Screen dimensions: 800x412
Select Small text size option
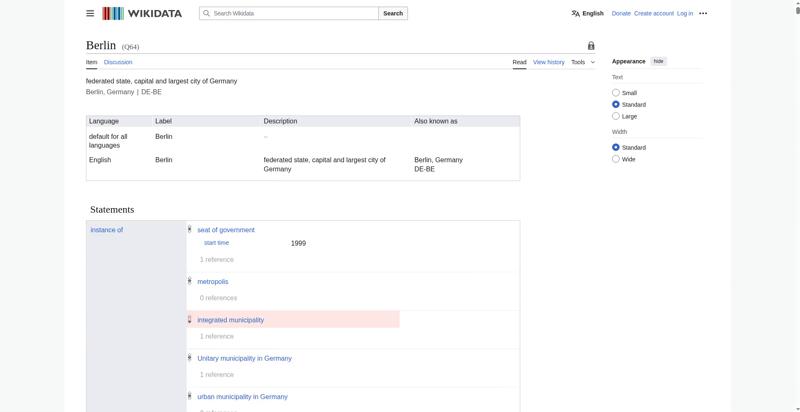click(616, 93)
